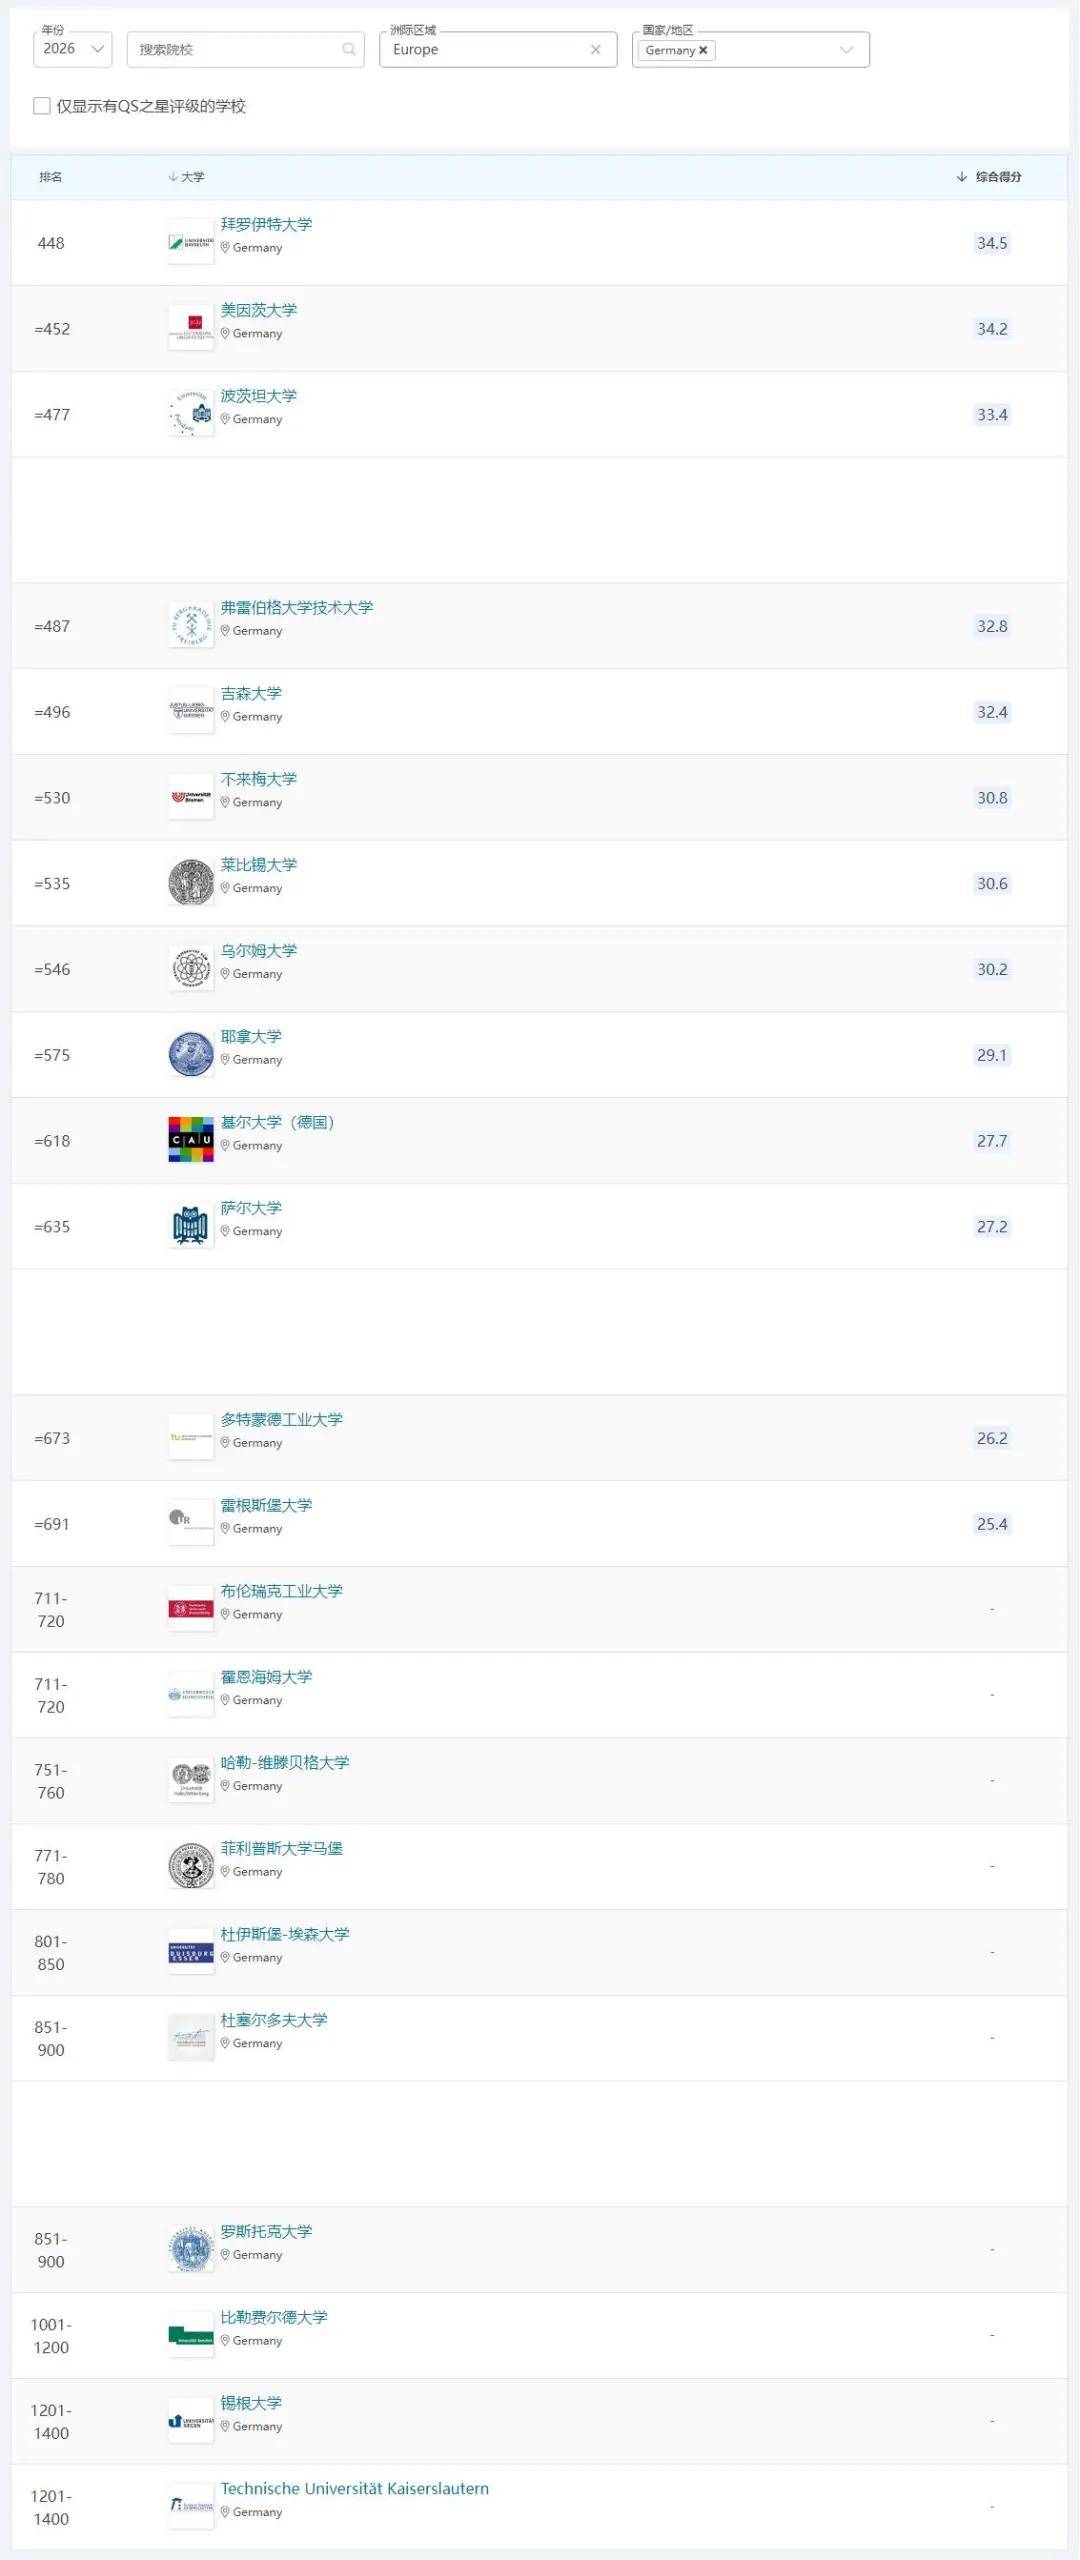
Task: Click the Ulm University logo
Action: pyautogui.click(x=191, y=969)
